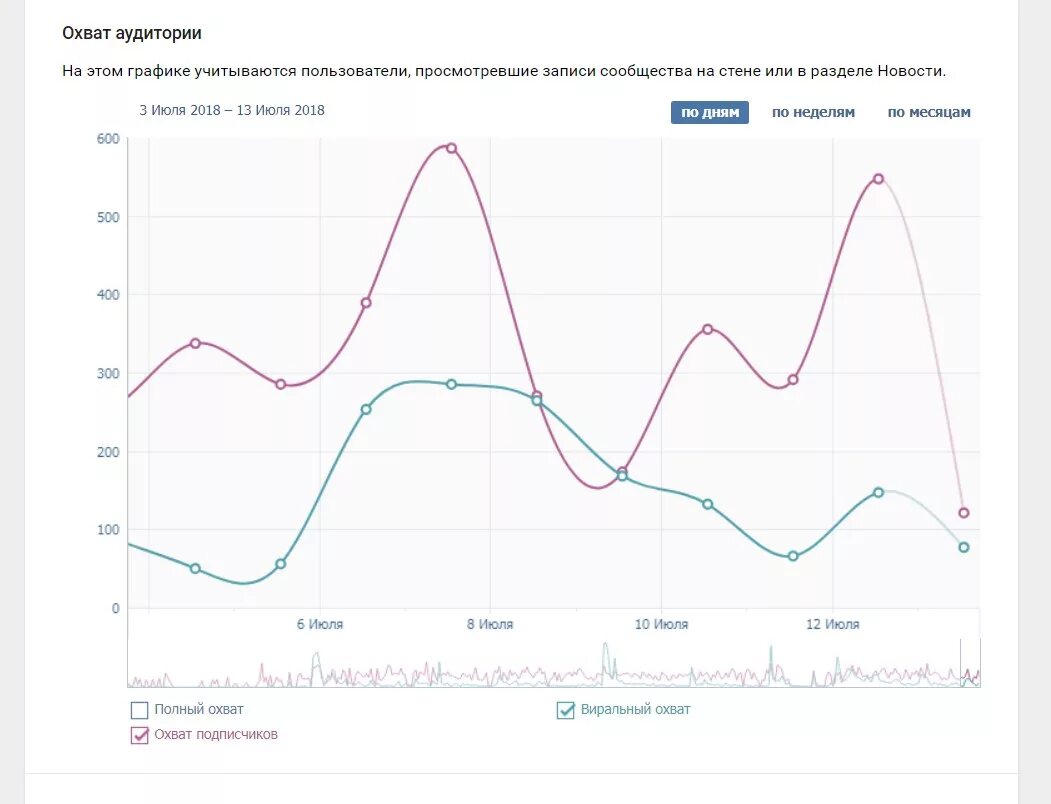Click the middle of the mini overview timeline
1051x804 pixels.
click(x=553, y=665)
